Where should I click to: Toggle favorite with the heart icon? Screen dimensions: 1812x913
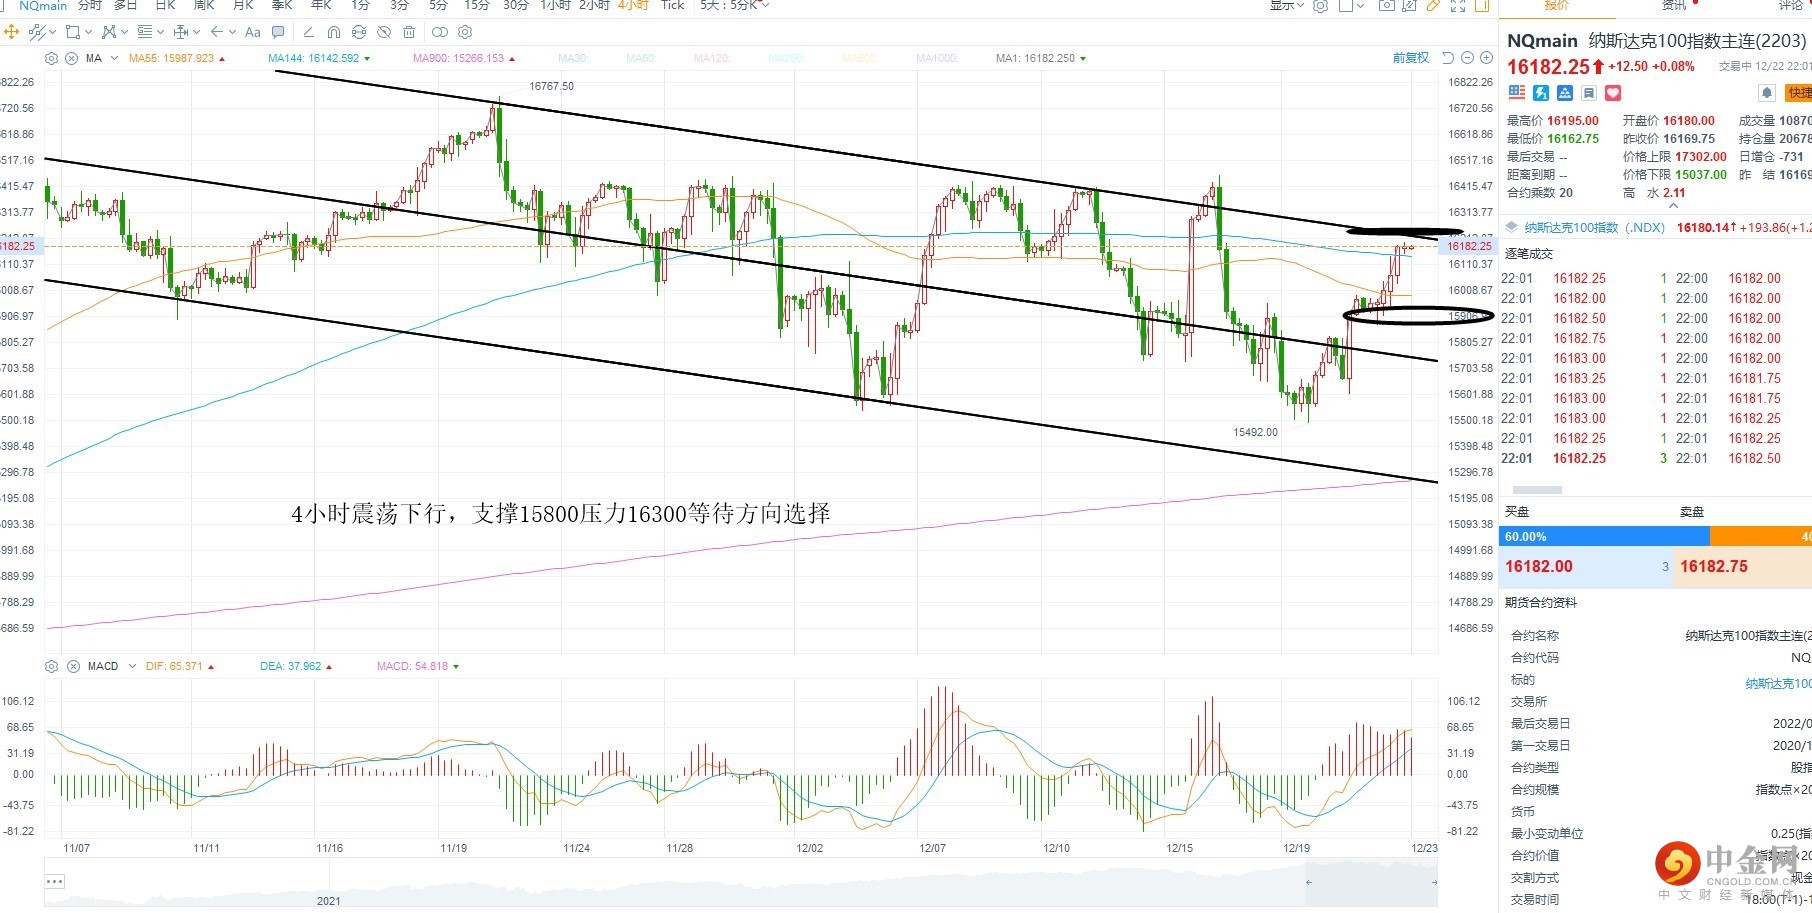pyautogui.click(x=1613, y=93)
